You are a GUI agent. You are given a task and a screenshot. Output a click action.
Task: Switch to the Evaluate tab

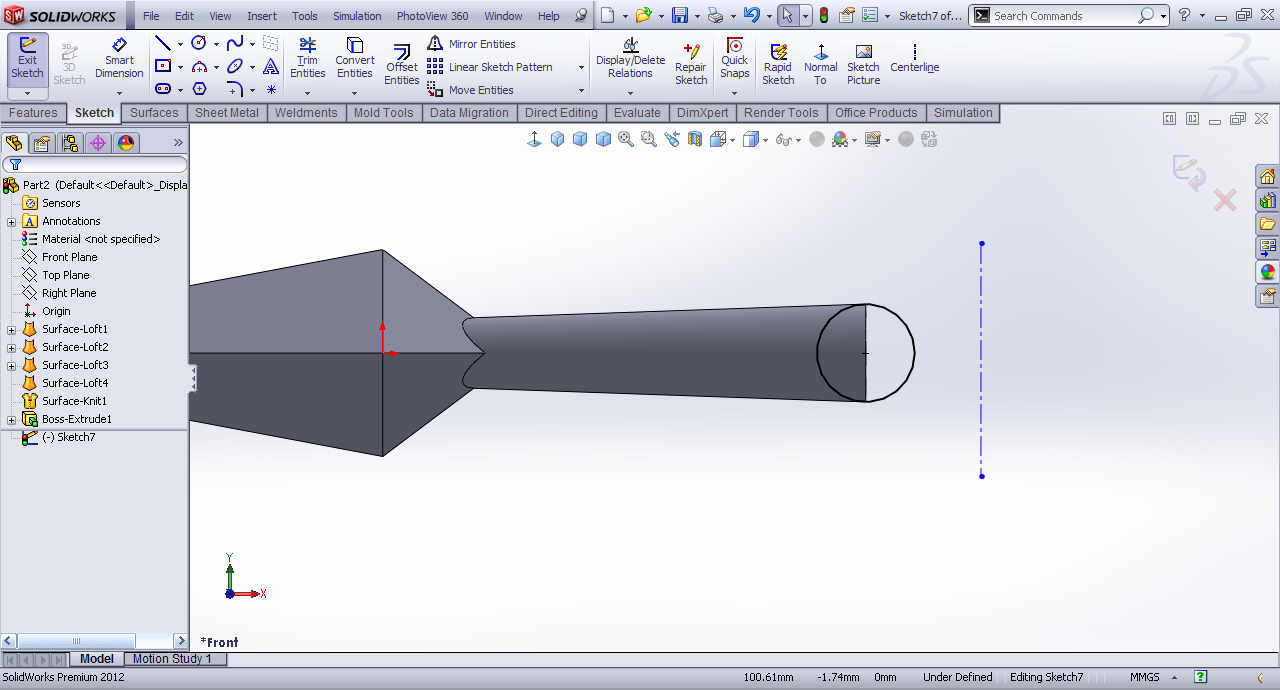pos(637,113)
